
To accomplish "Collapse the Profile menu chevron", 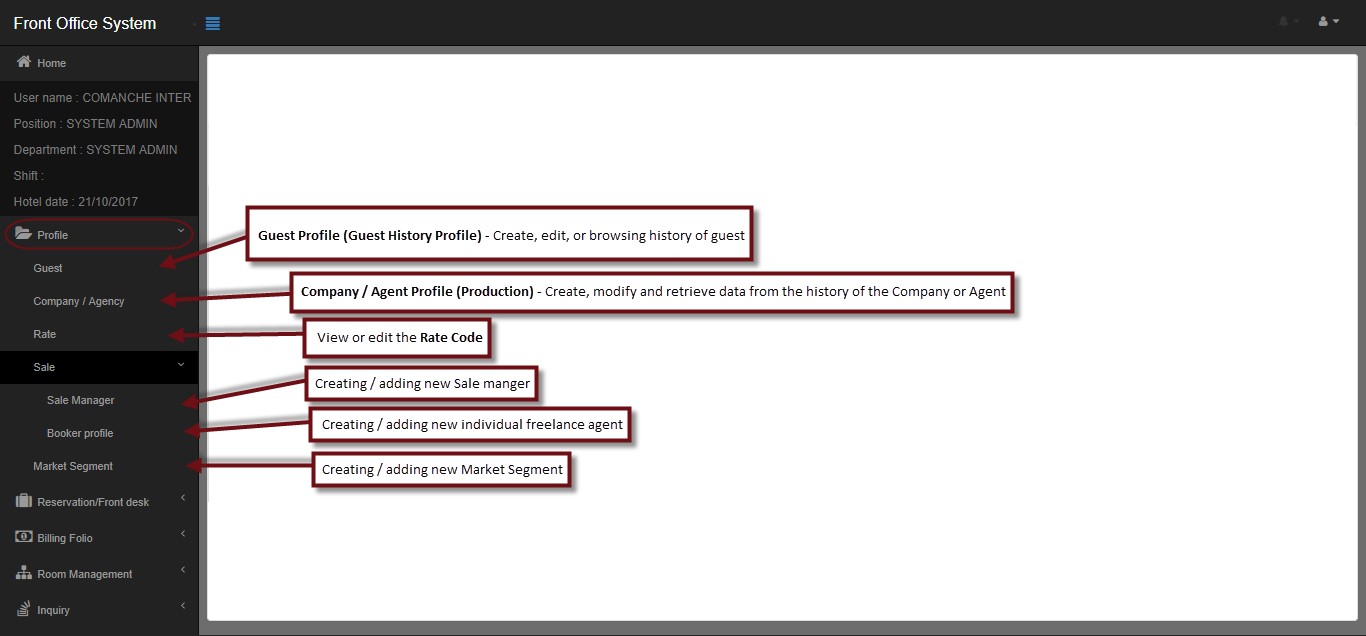I will 181,232.
